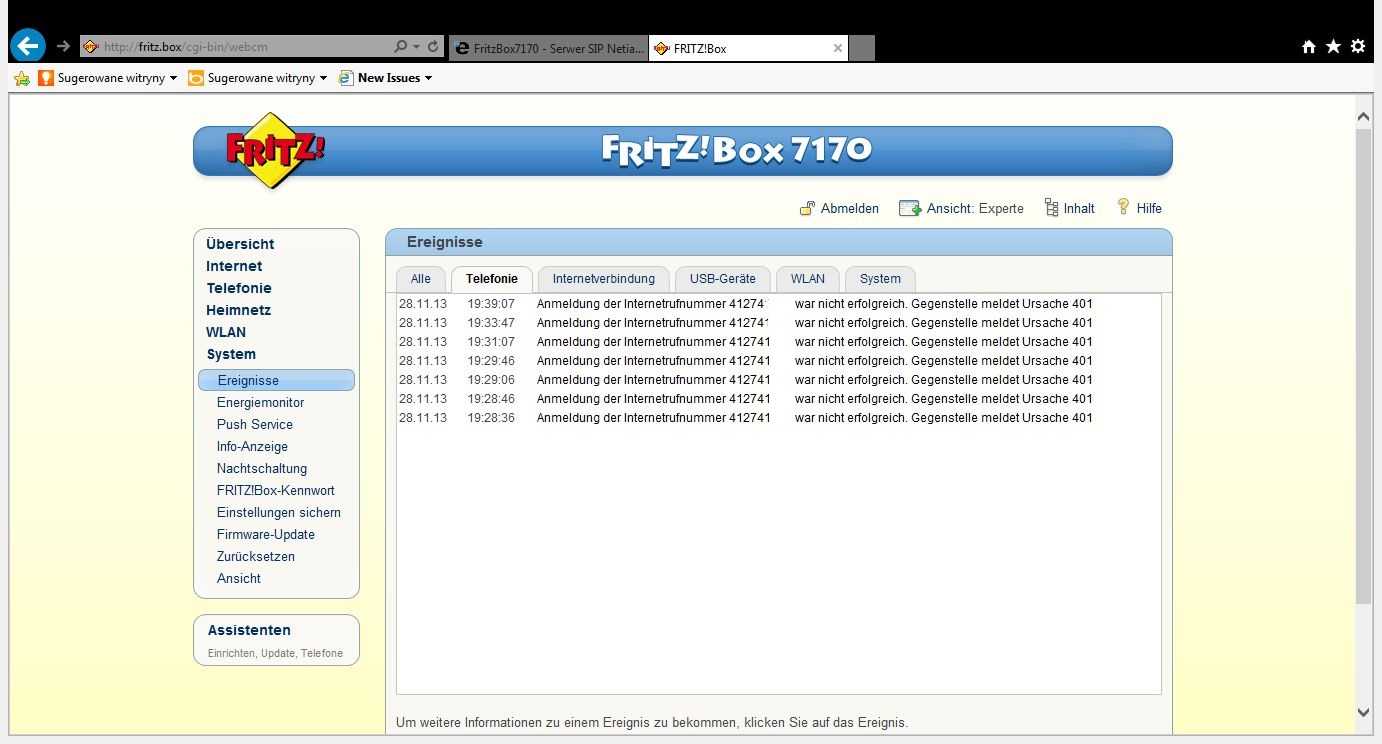This screenshot has width=1382, height=744.
Task: Open Einstellungen sichern submenu item
Action: [279, 512]
